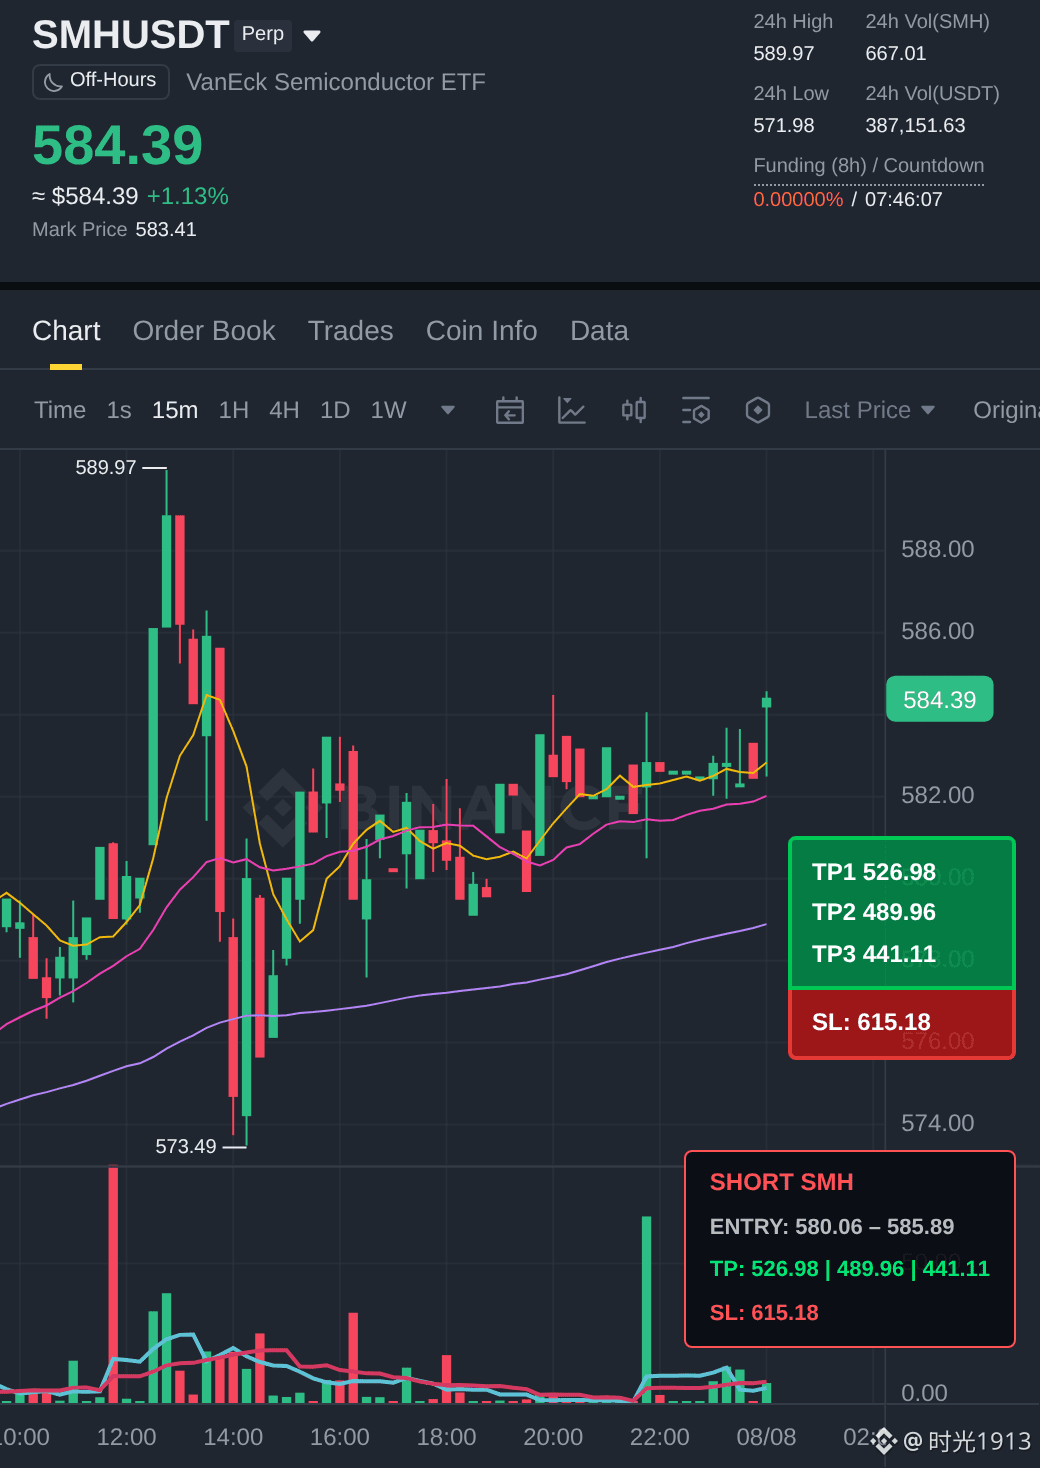Select the 1D interval
This screenshot has height=1468, width=1040.
[335, 410]
